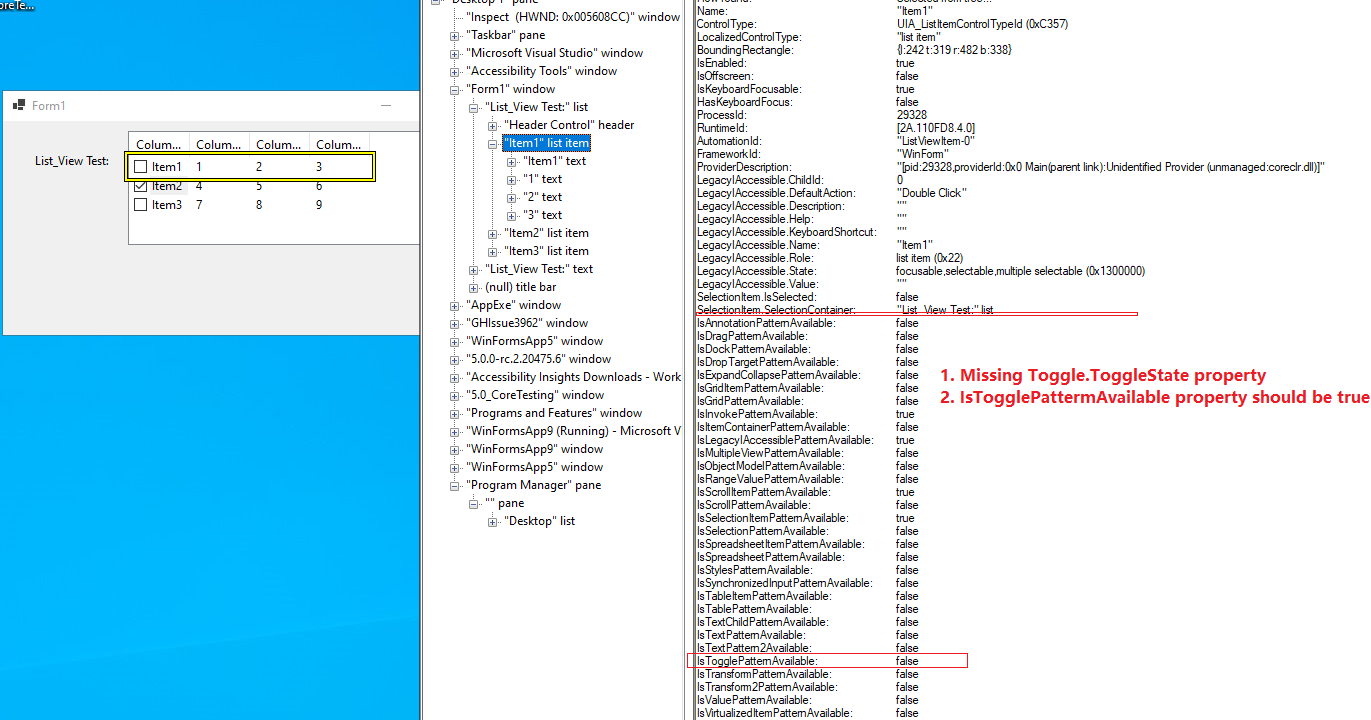Collapse the "Form1" window node

click(x=455, y=88)
